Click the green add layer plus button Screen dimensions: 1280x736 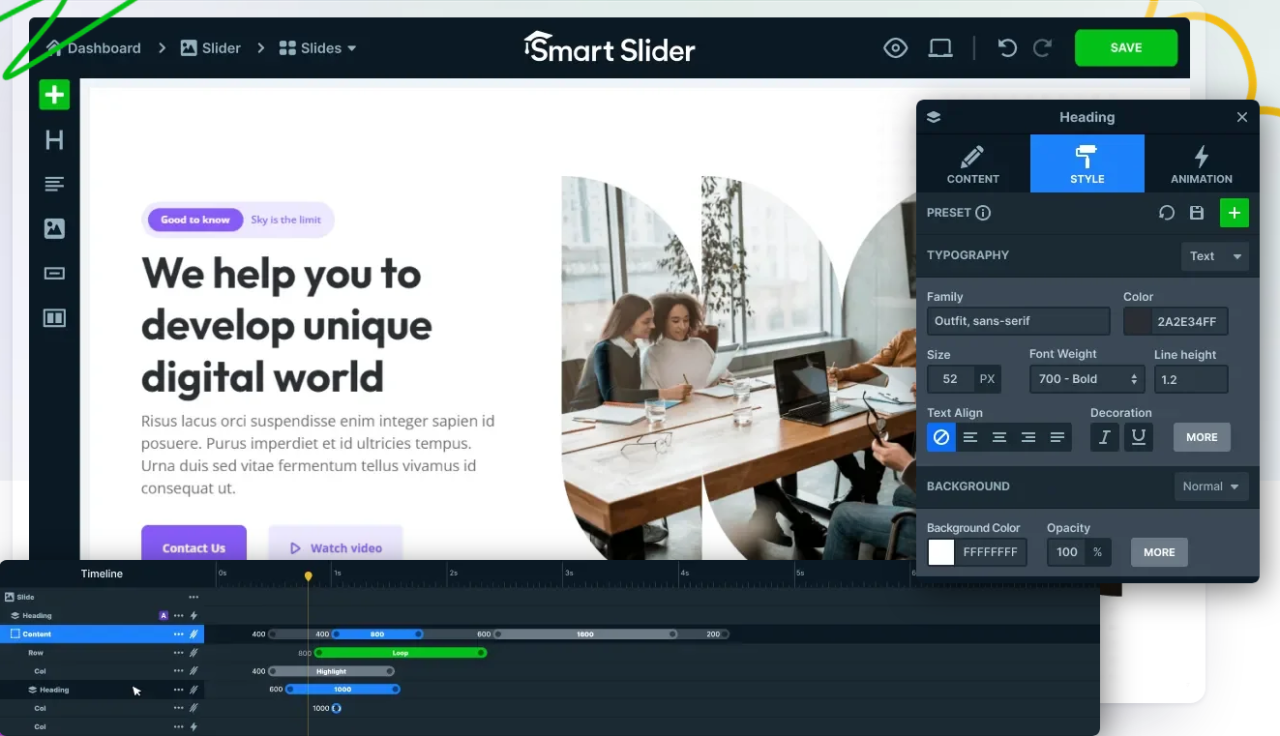54,95
